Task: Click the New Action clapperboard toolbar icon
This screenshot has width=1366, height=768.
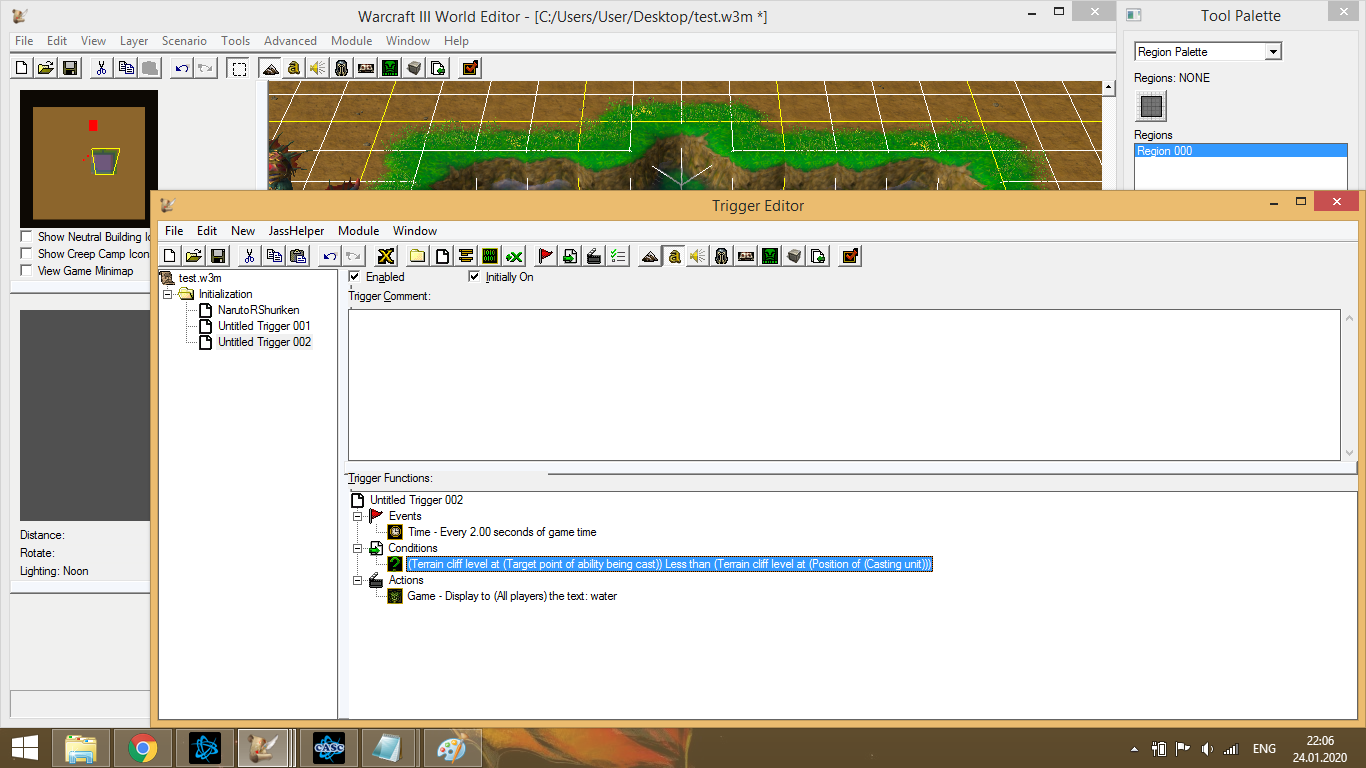Action: tap(593, 256)
